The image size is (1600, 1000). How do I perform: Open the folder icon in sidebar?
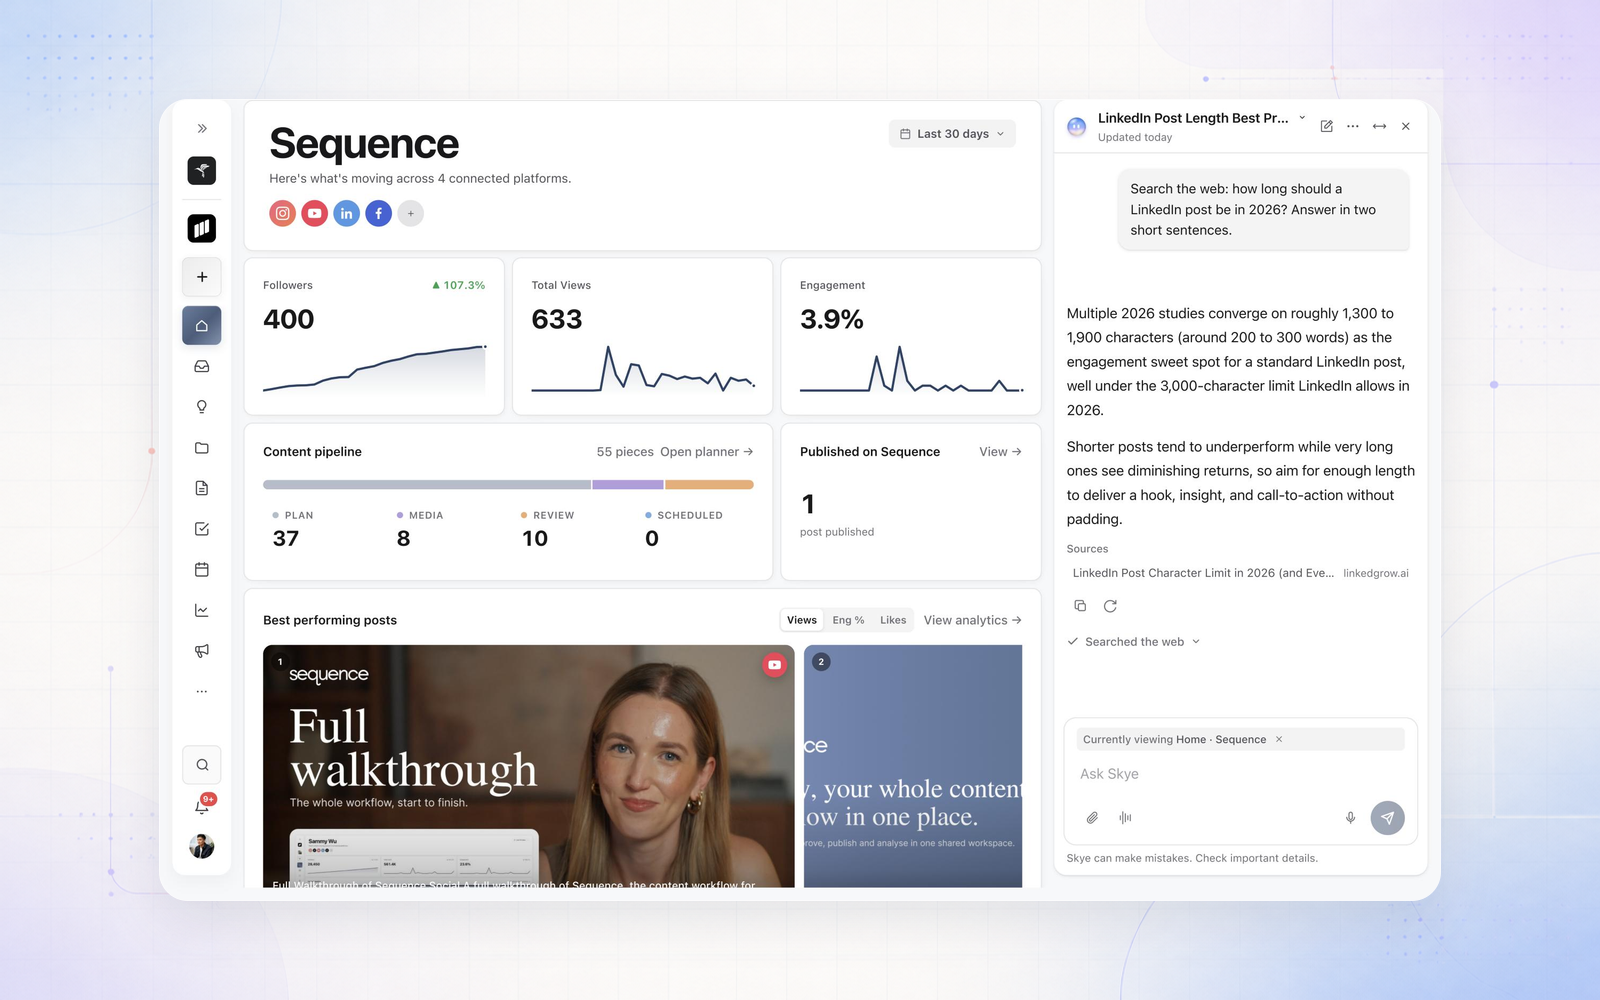tap(202, 448)
